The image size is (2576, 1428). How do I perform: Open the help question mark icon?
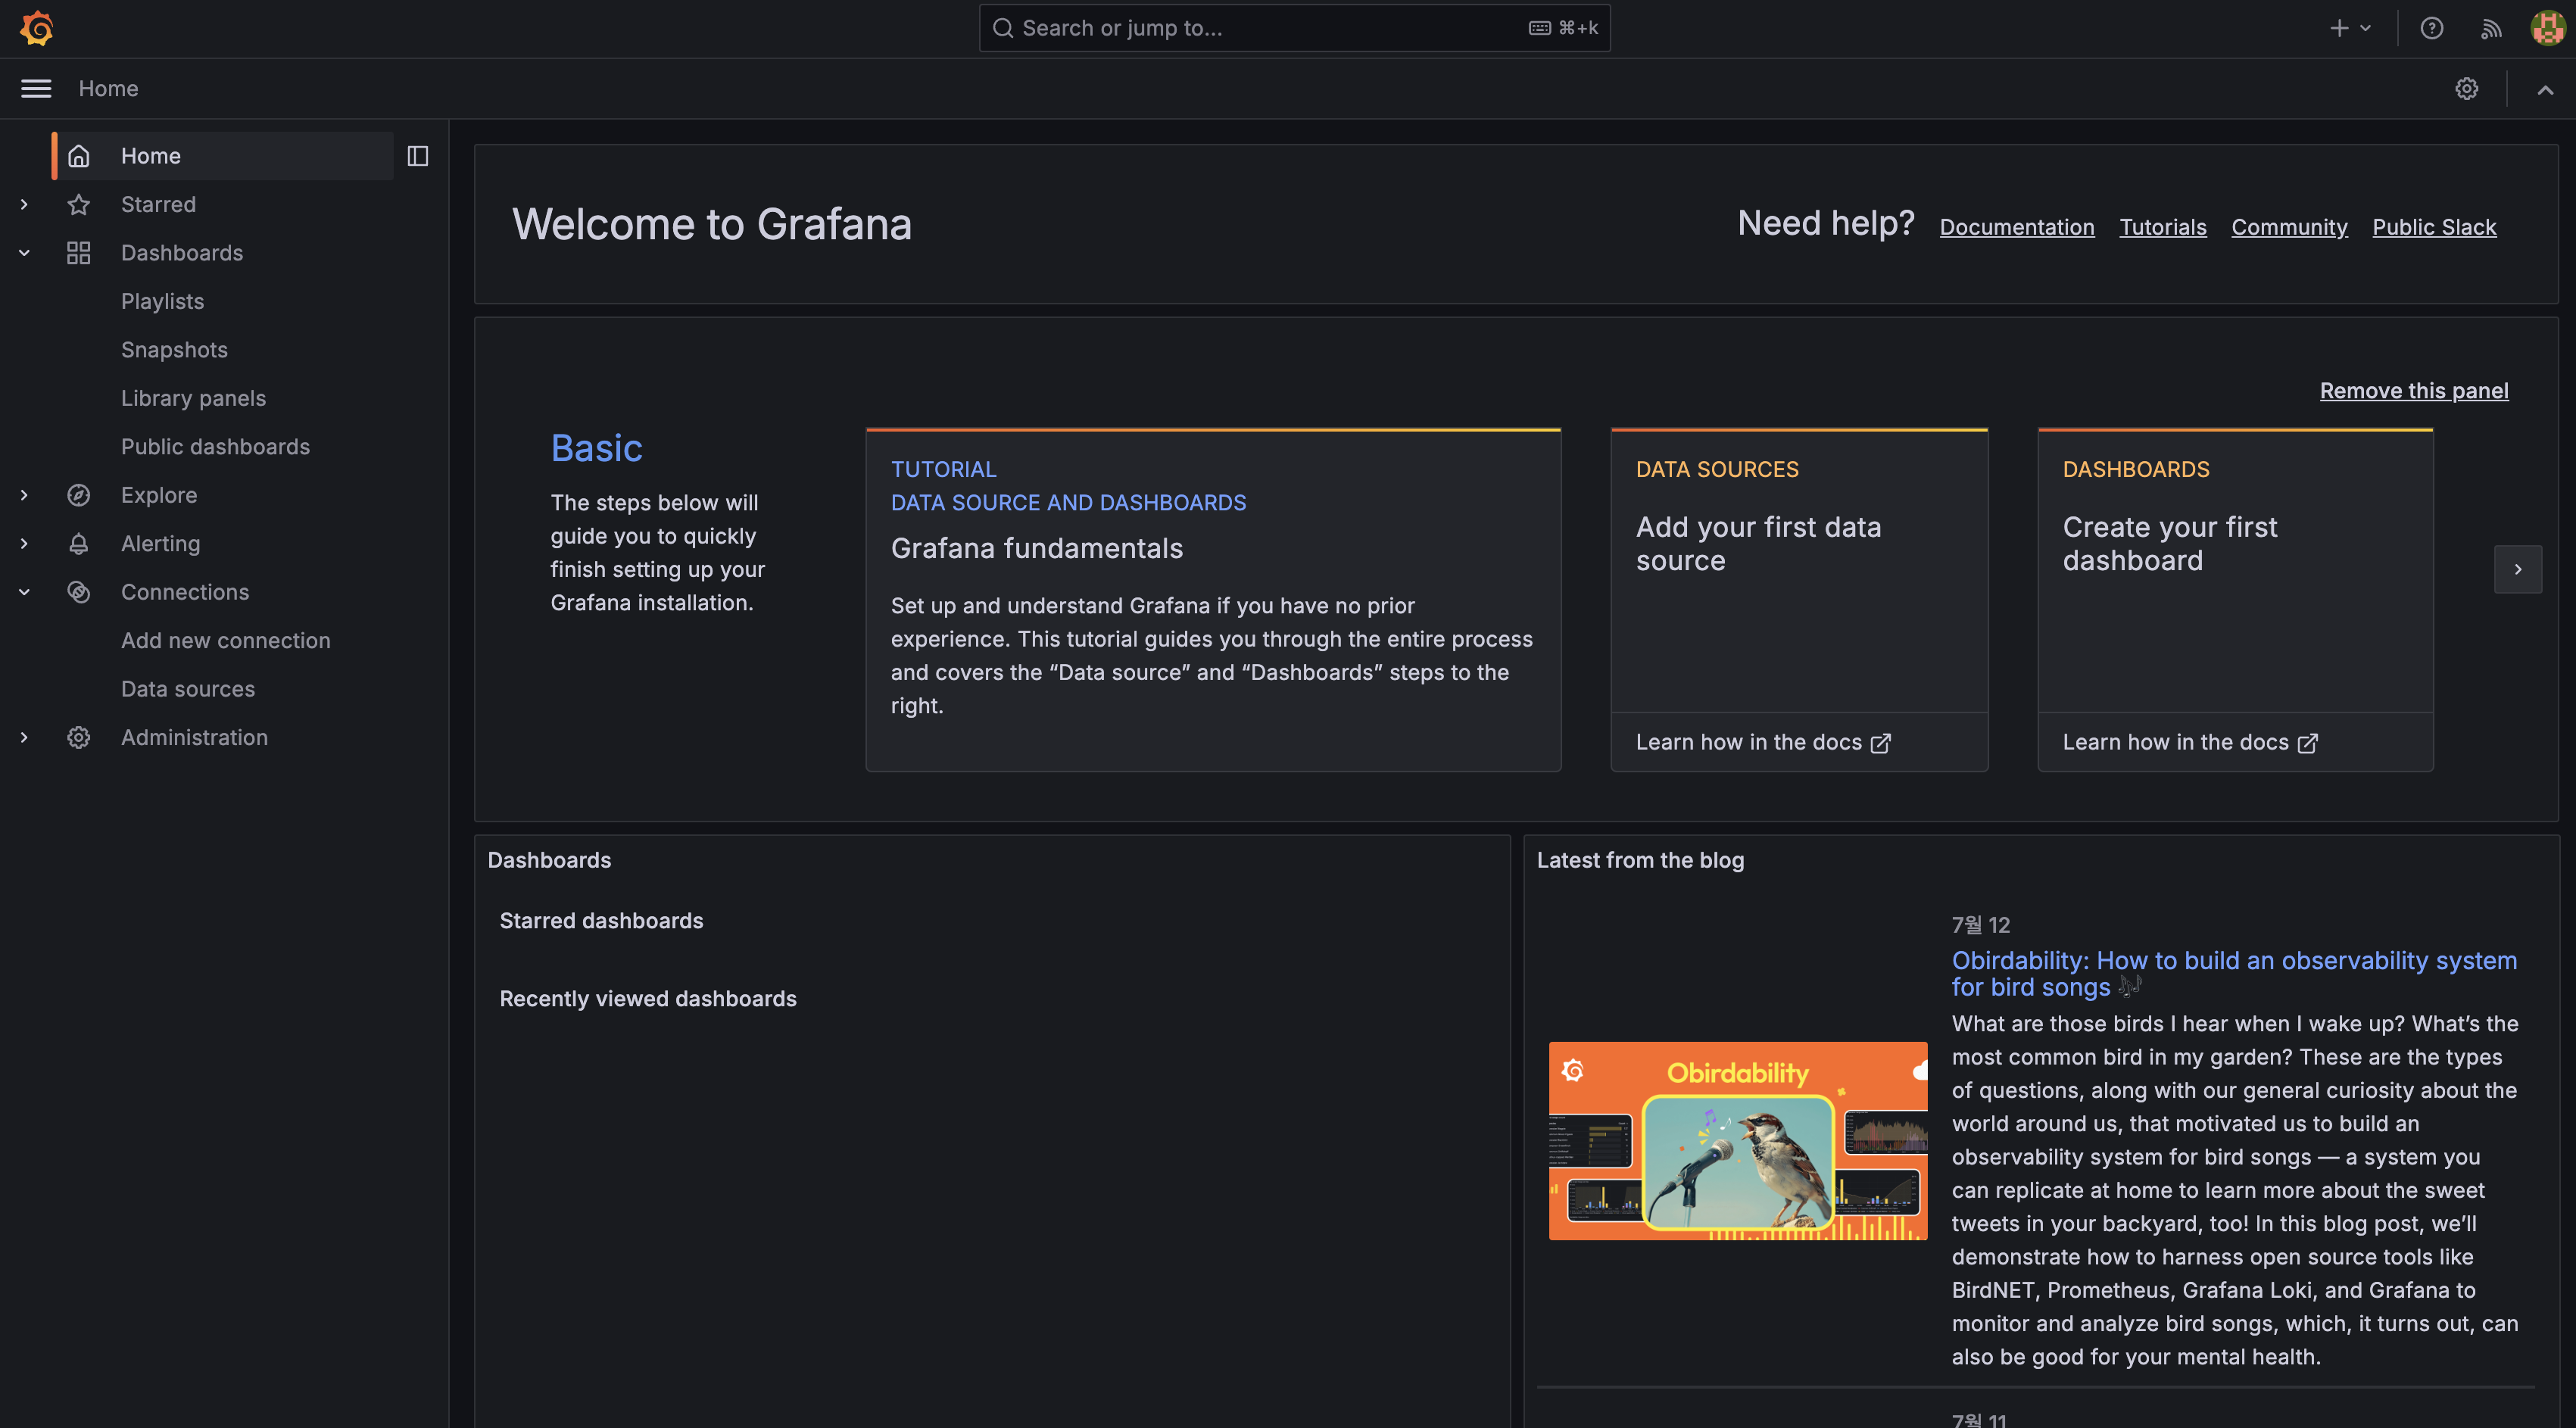[x=2431, y=28]
